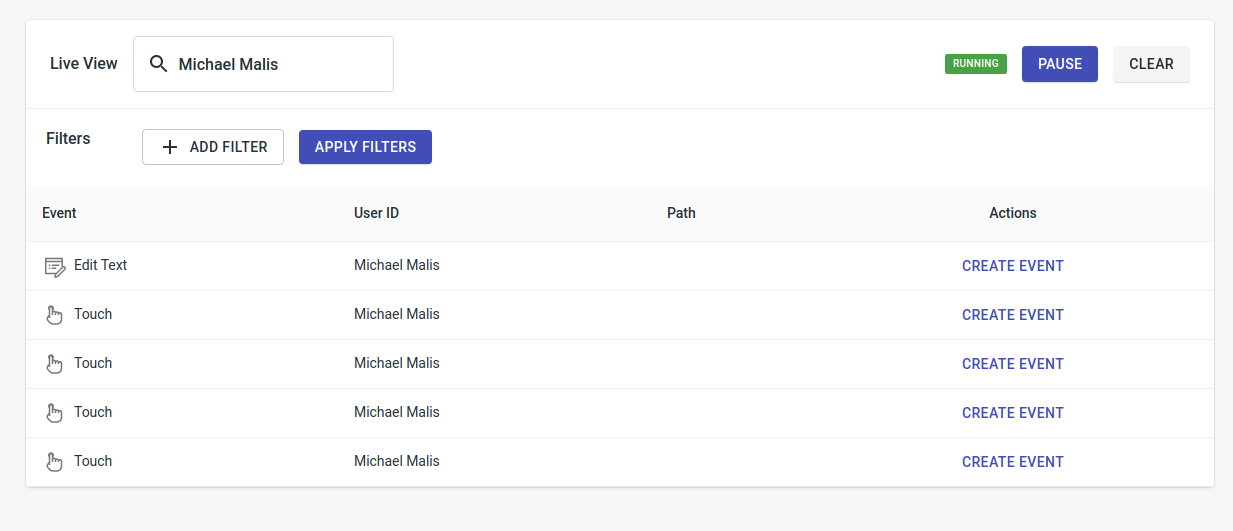
Task: Focus the Michael Malis search field
Action: [263, 64]
